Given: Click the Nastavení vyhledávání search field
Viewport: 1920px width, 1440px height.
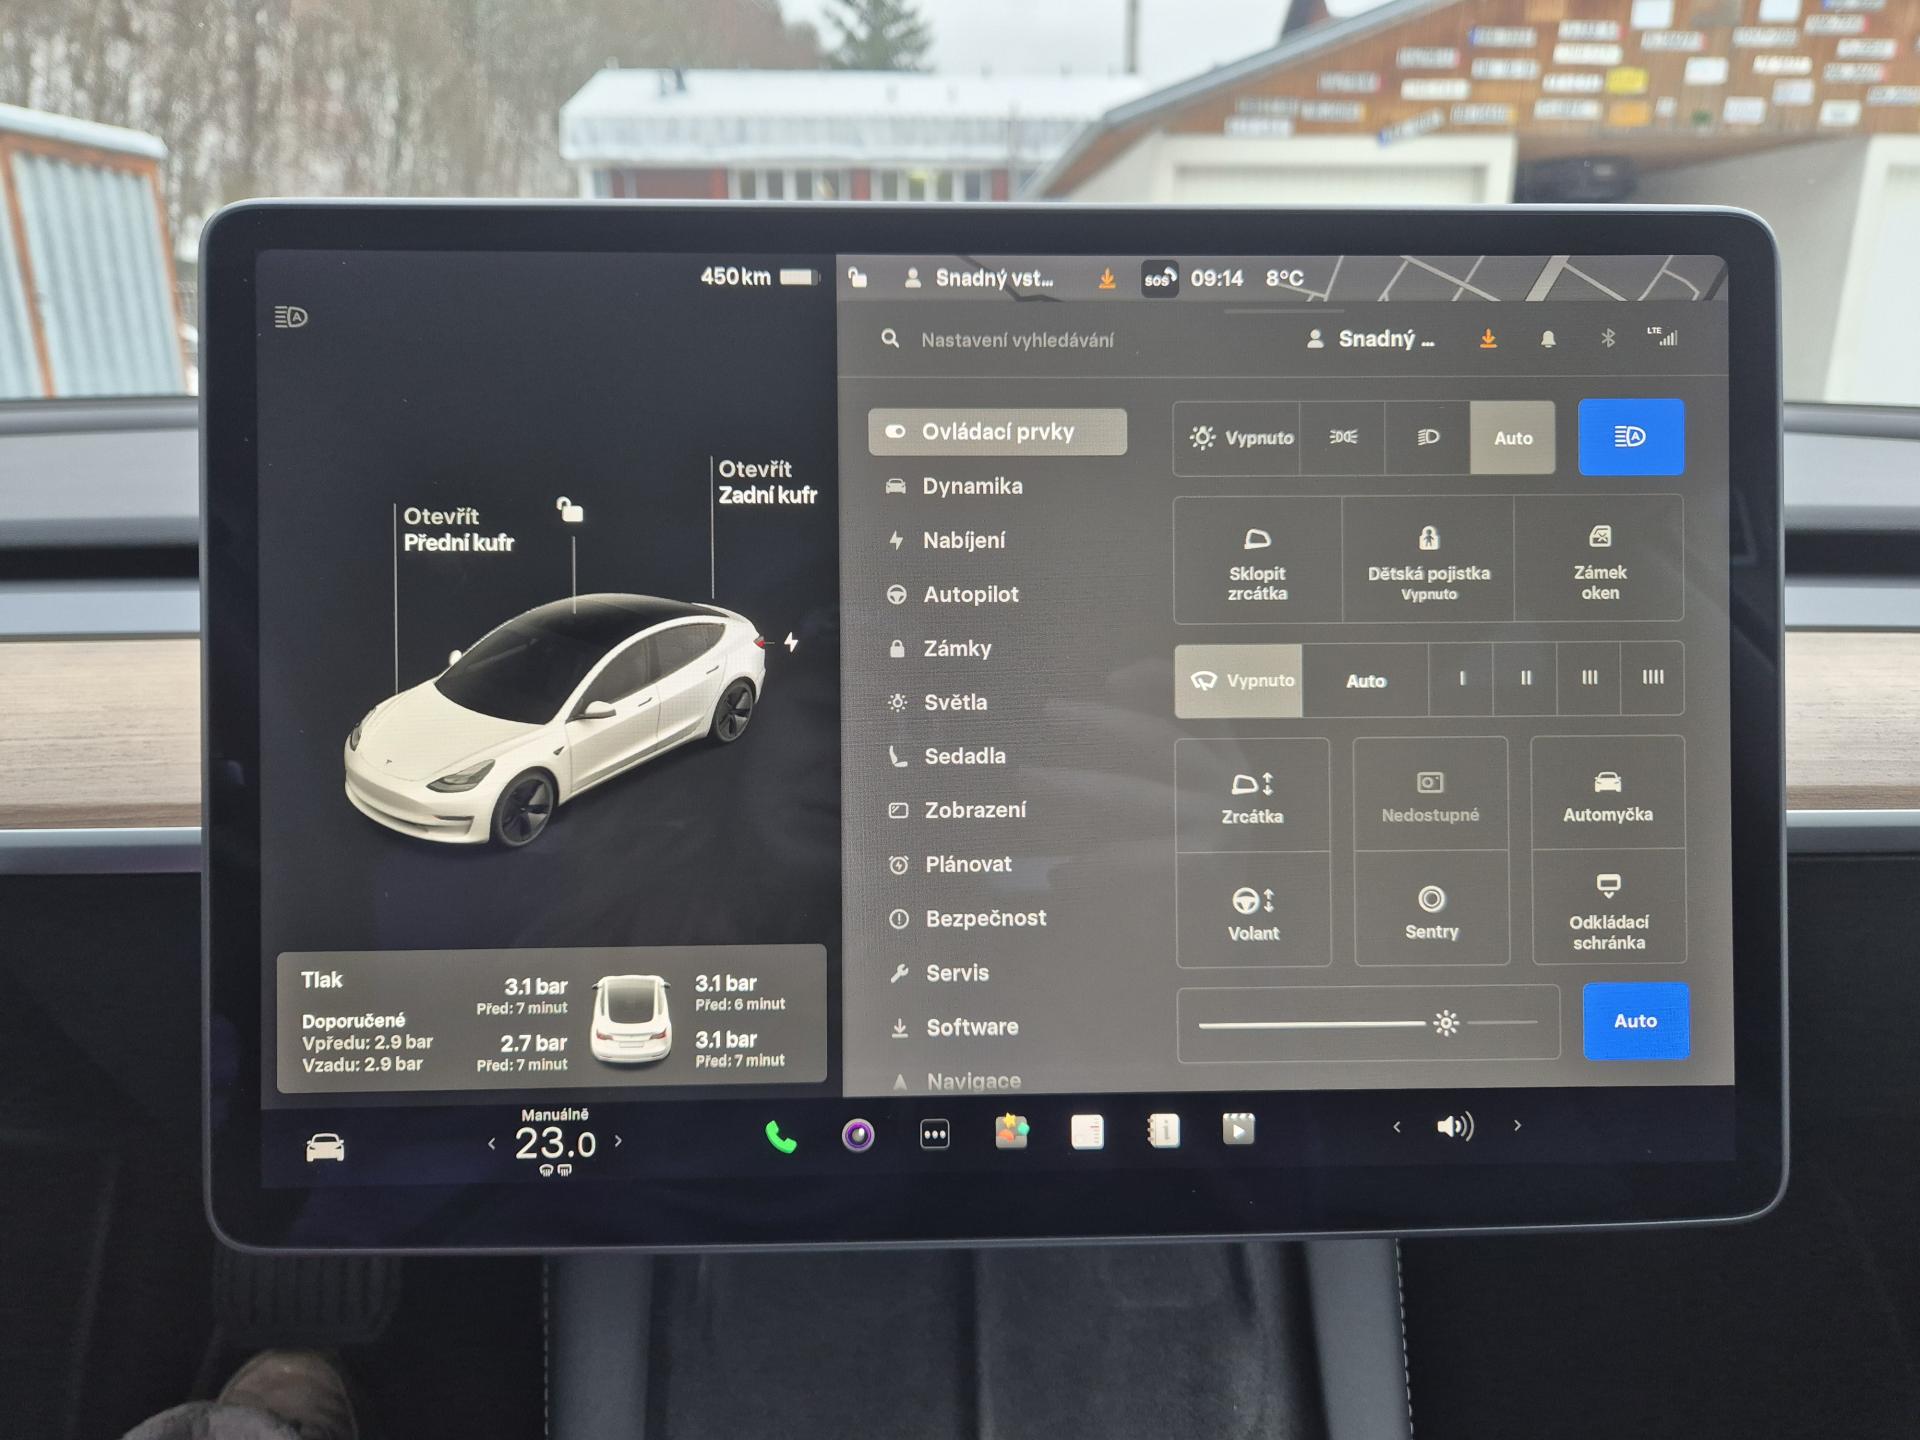Looking at the screenshot, I should [x=1016, y=341].
